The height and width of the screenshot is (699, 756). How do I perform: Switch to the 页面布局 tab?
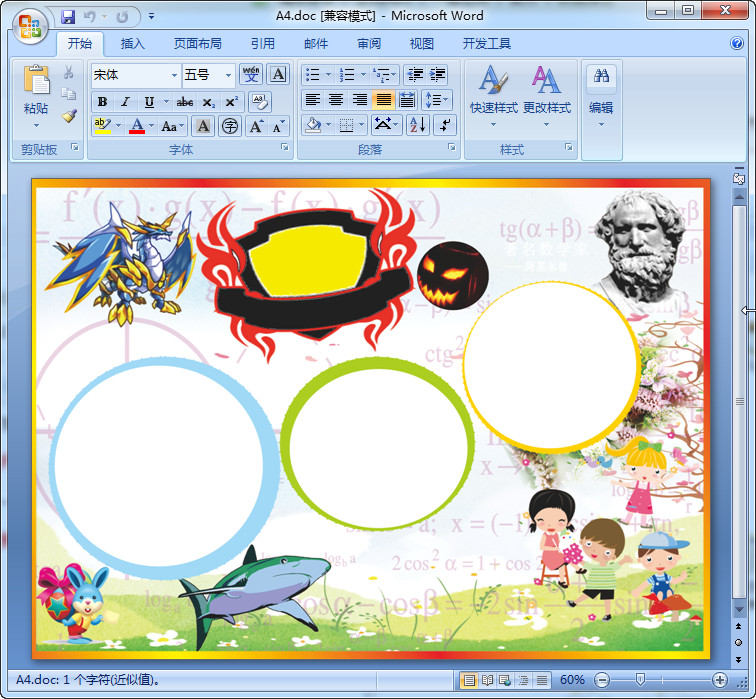[x=198, y=43]
